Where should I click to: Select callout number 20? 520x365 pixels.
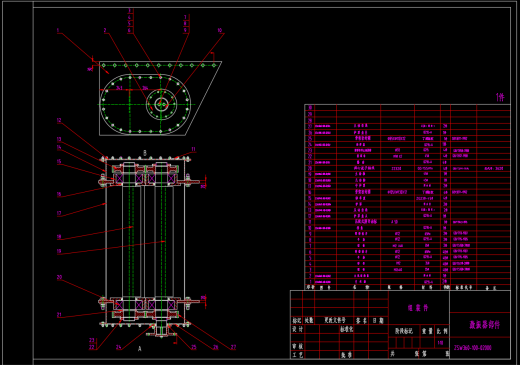59,277
